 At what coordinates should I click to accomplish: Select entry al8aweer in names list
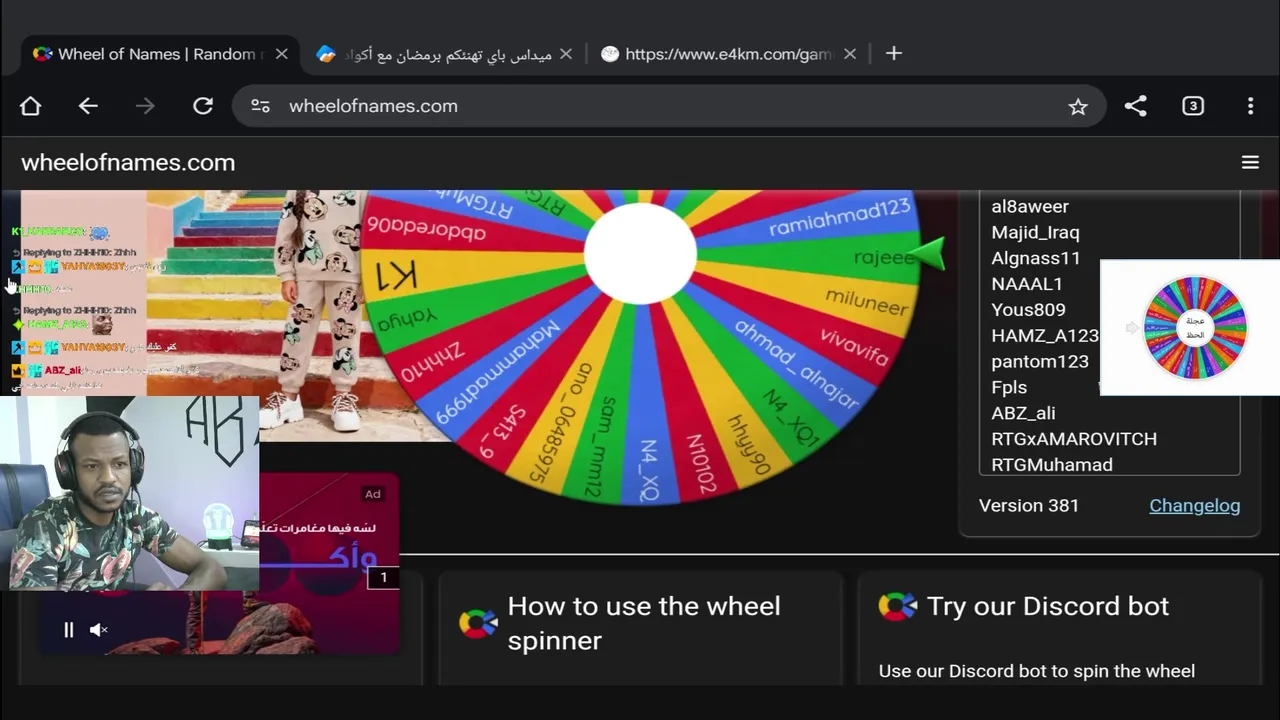[x=1030, y=206]
